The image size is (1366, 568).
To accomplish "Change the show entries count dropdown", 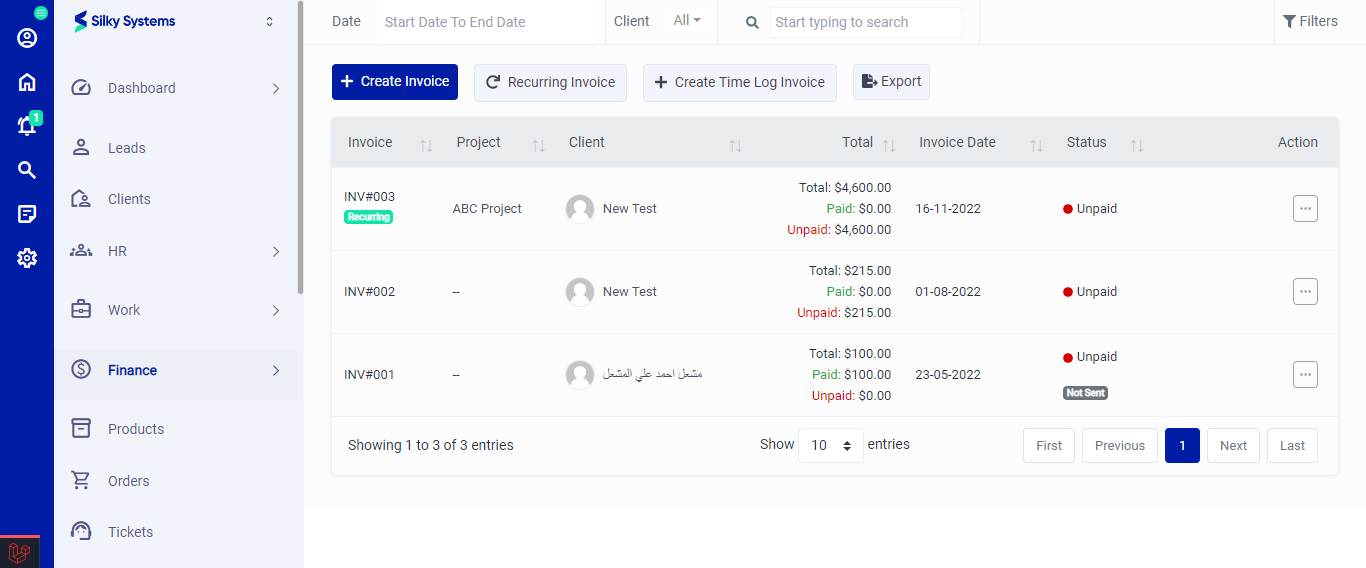I will coord(830,445).
